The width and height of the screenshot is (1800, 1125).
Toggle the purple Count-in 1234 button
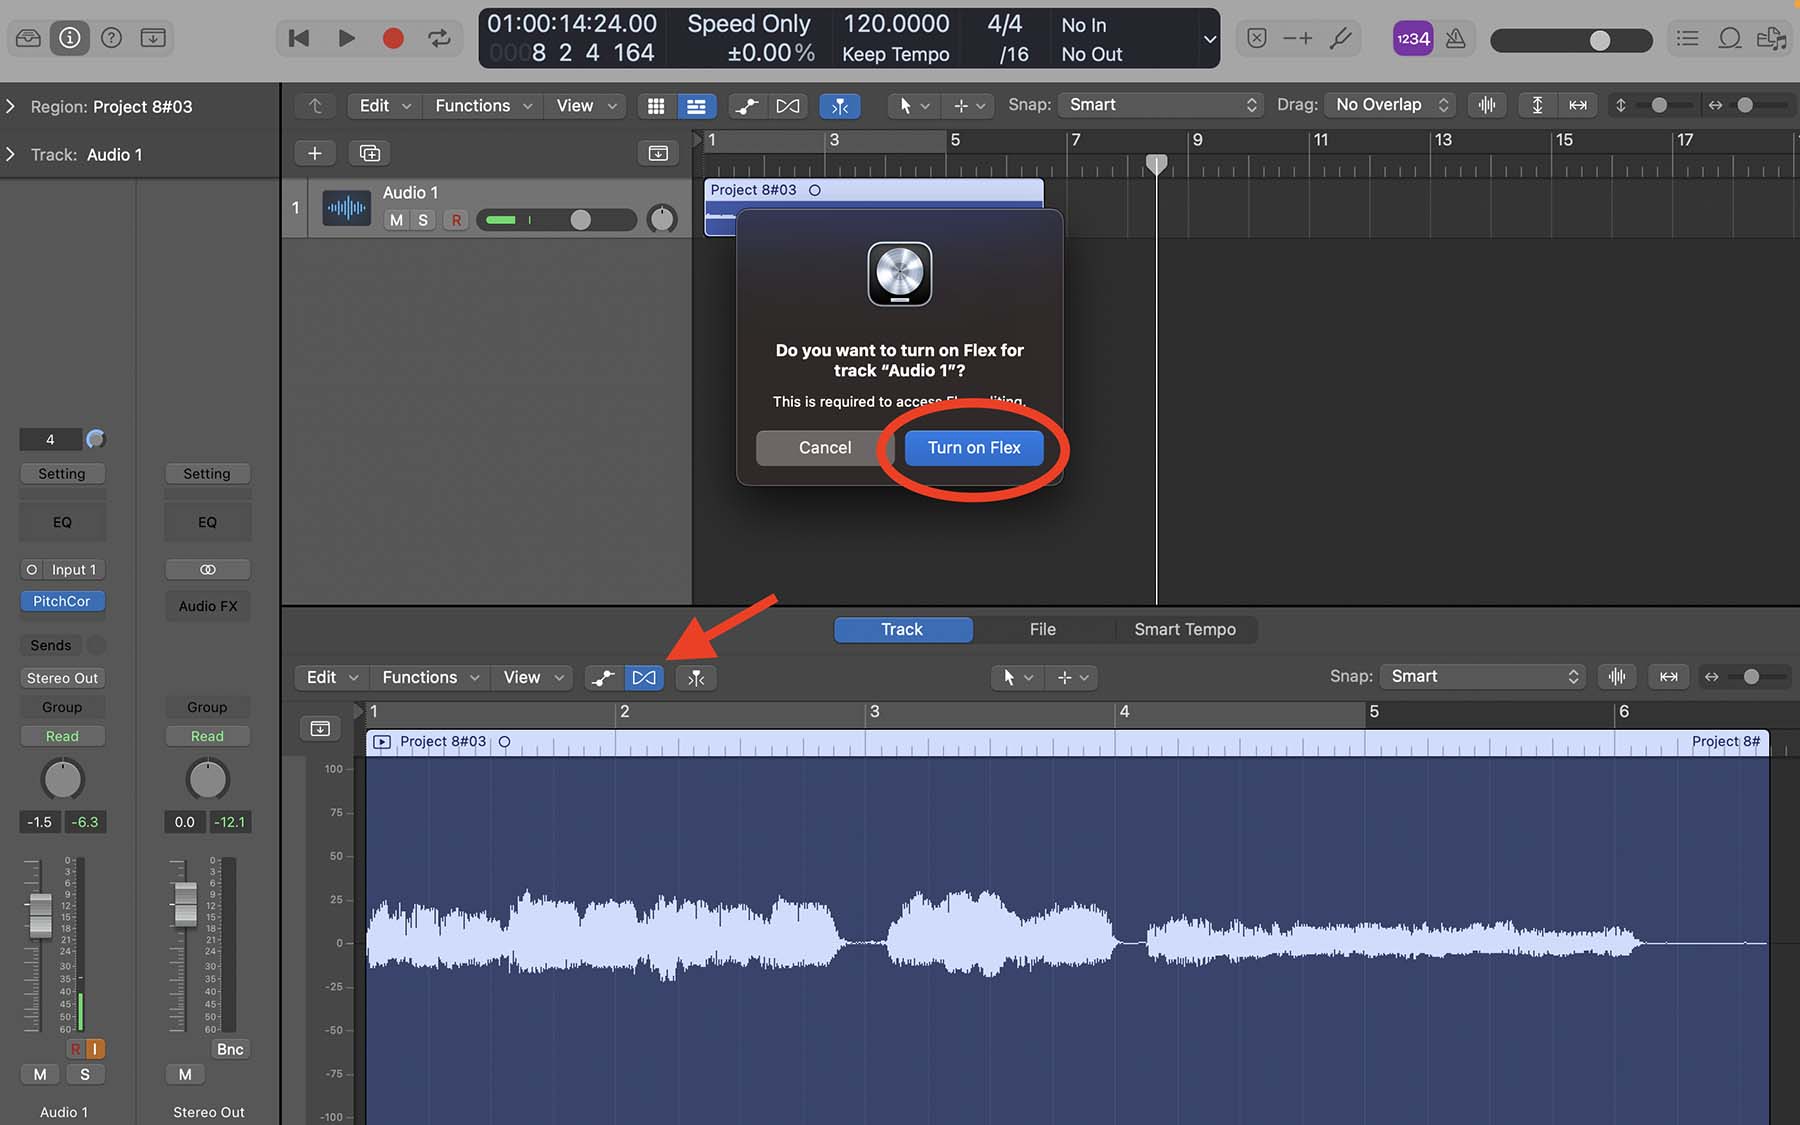[1413, 39]
